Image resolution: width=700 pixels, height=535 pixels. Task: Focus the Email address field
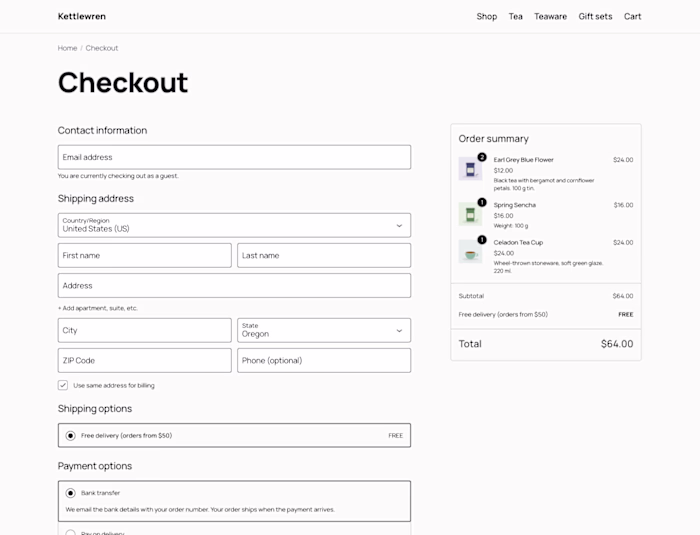pyautogui.click(x=234, y=157)
